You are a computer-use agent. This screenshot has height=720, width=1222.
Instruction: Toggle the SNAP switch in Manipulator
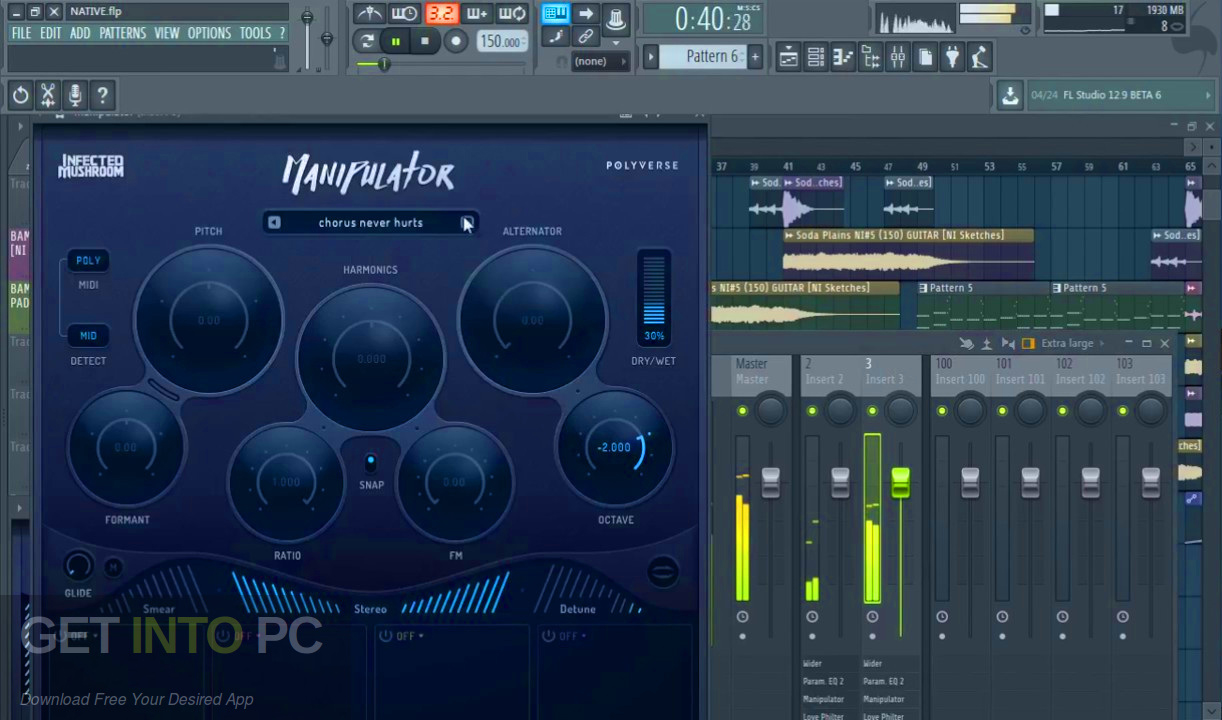click(x=370, y=462)
